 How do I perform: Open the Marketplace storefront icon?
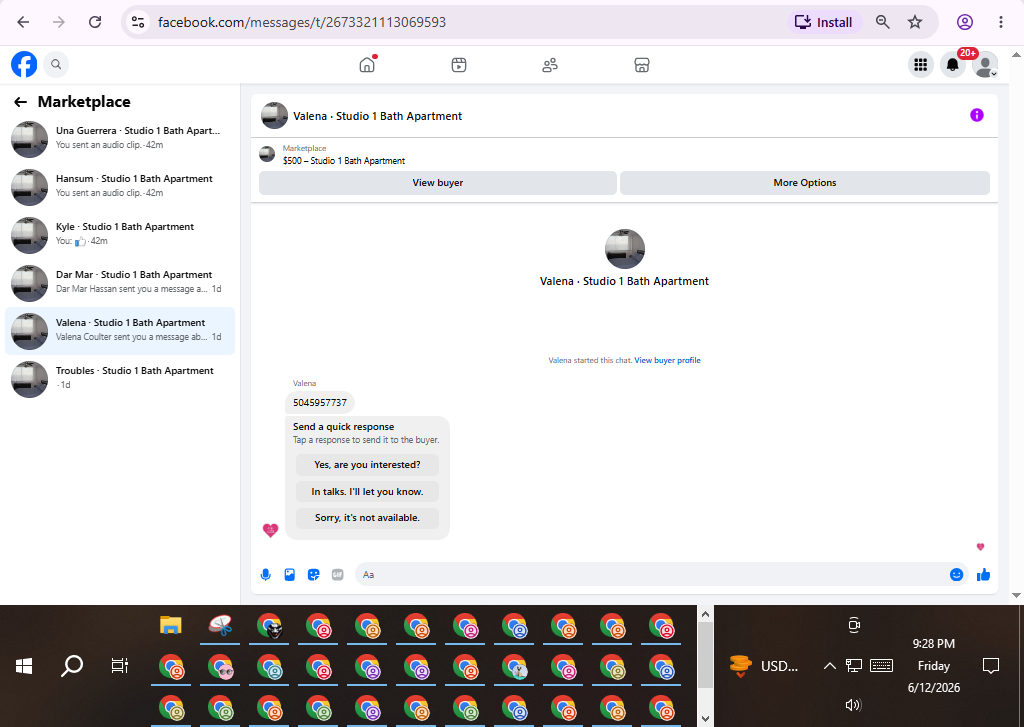coord(642,65)
